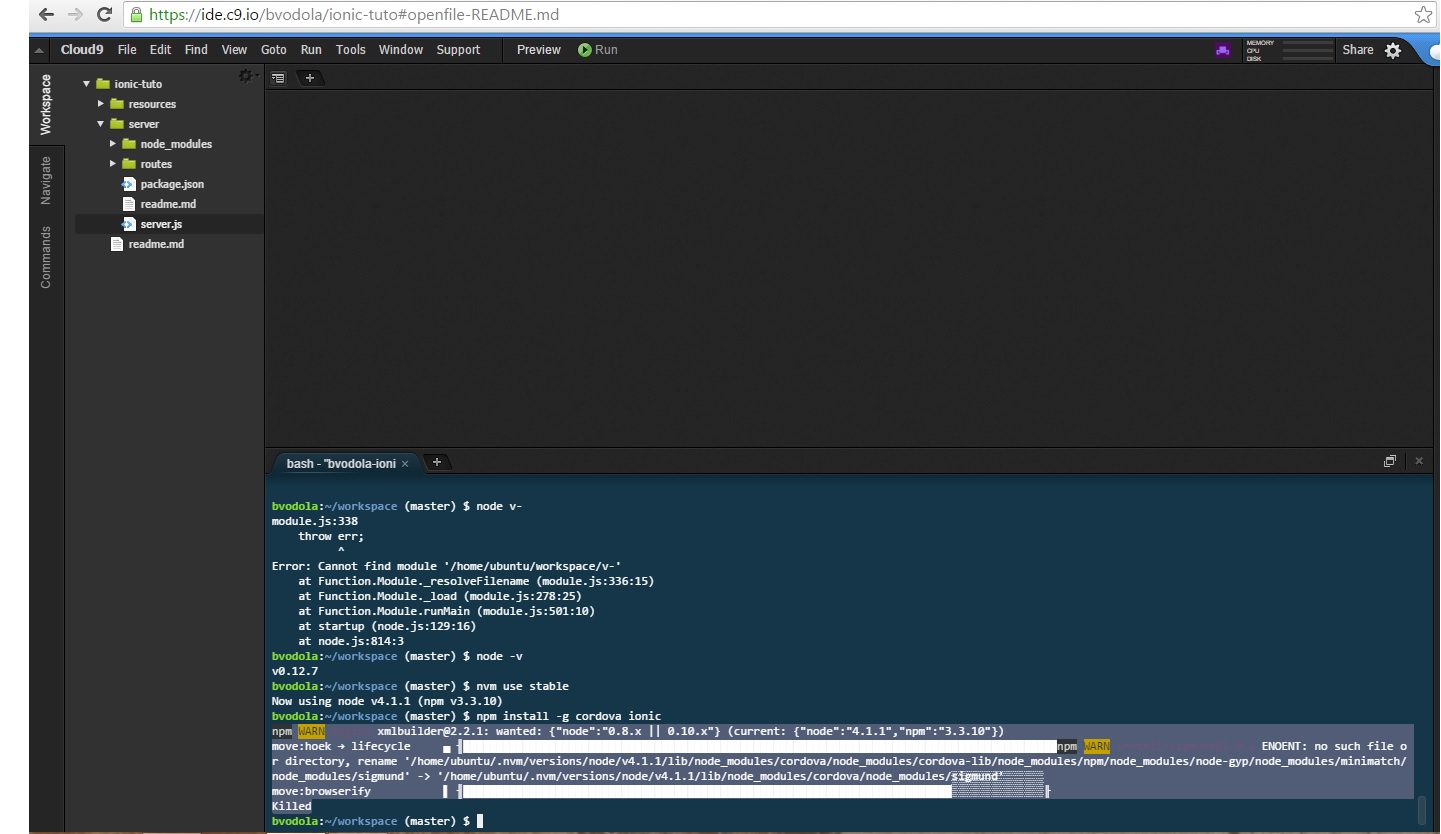Open the Tools menu
1441x834 pixels.
click(351, 50)
